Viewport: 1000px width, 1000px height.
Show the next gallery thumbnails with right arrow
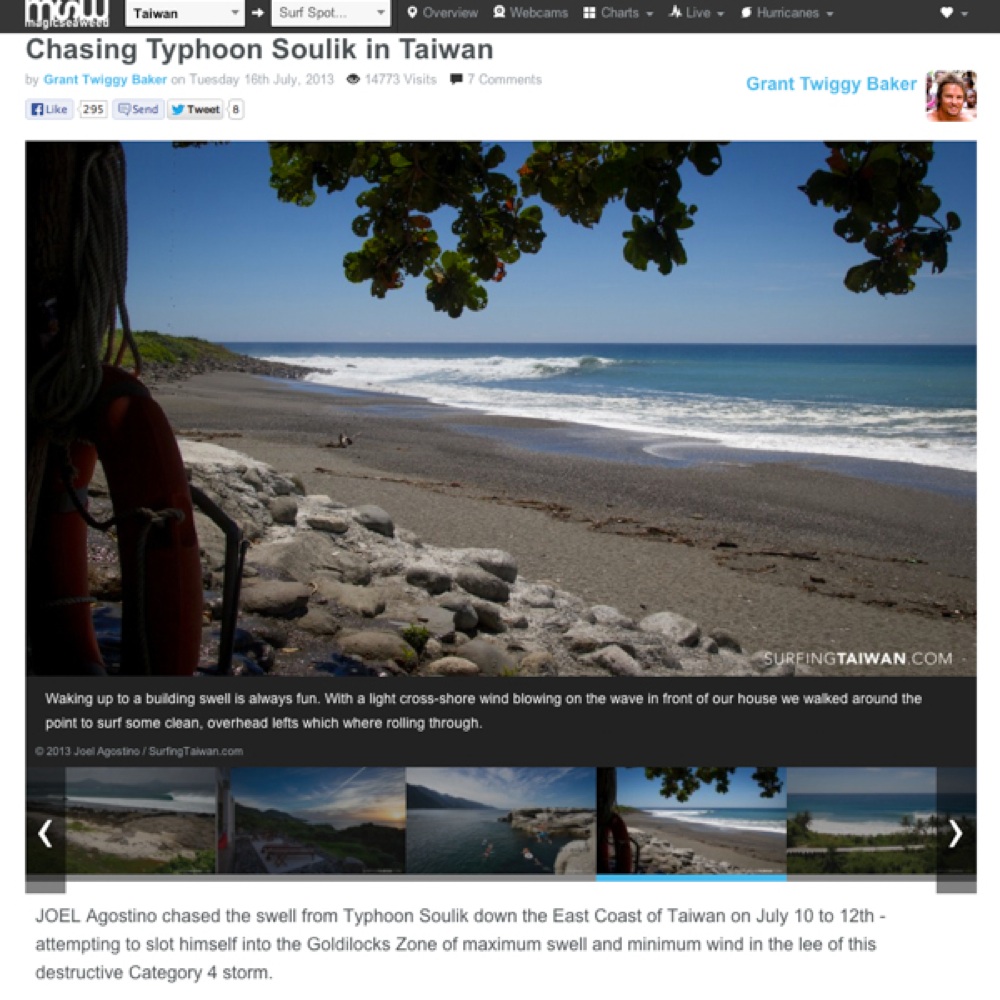click(955, 833)
